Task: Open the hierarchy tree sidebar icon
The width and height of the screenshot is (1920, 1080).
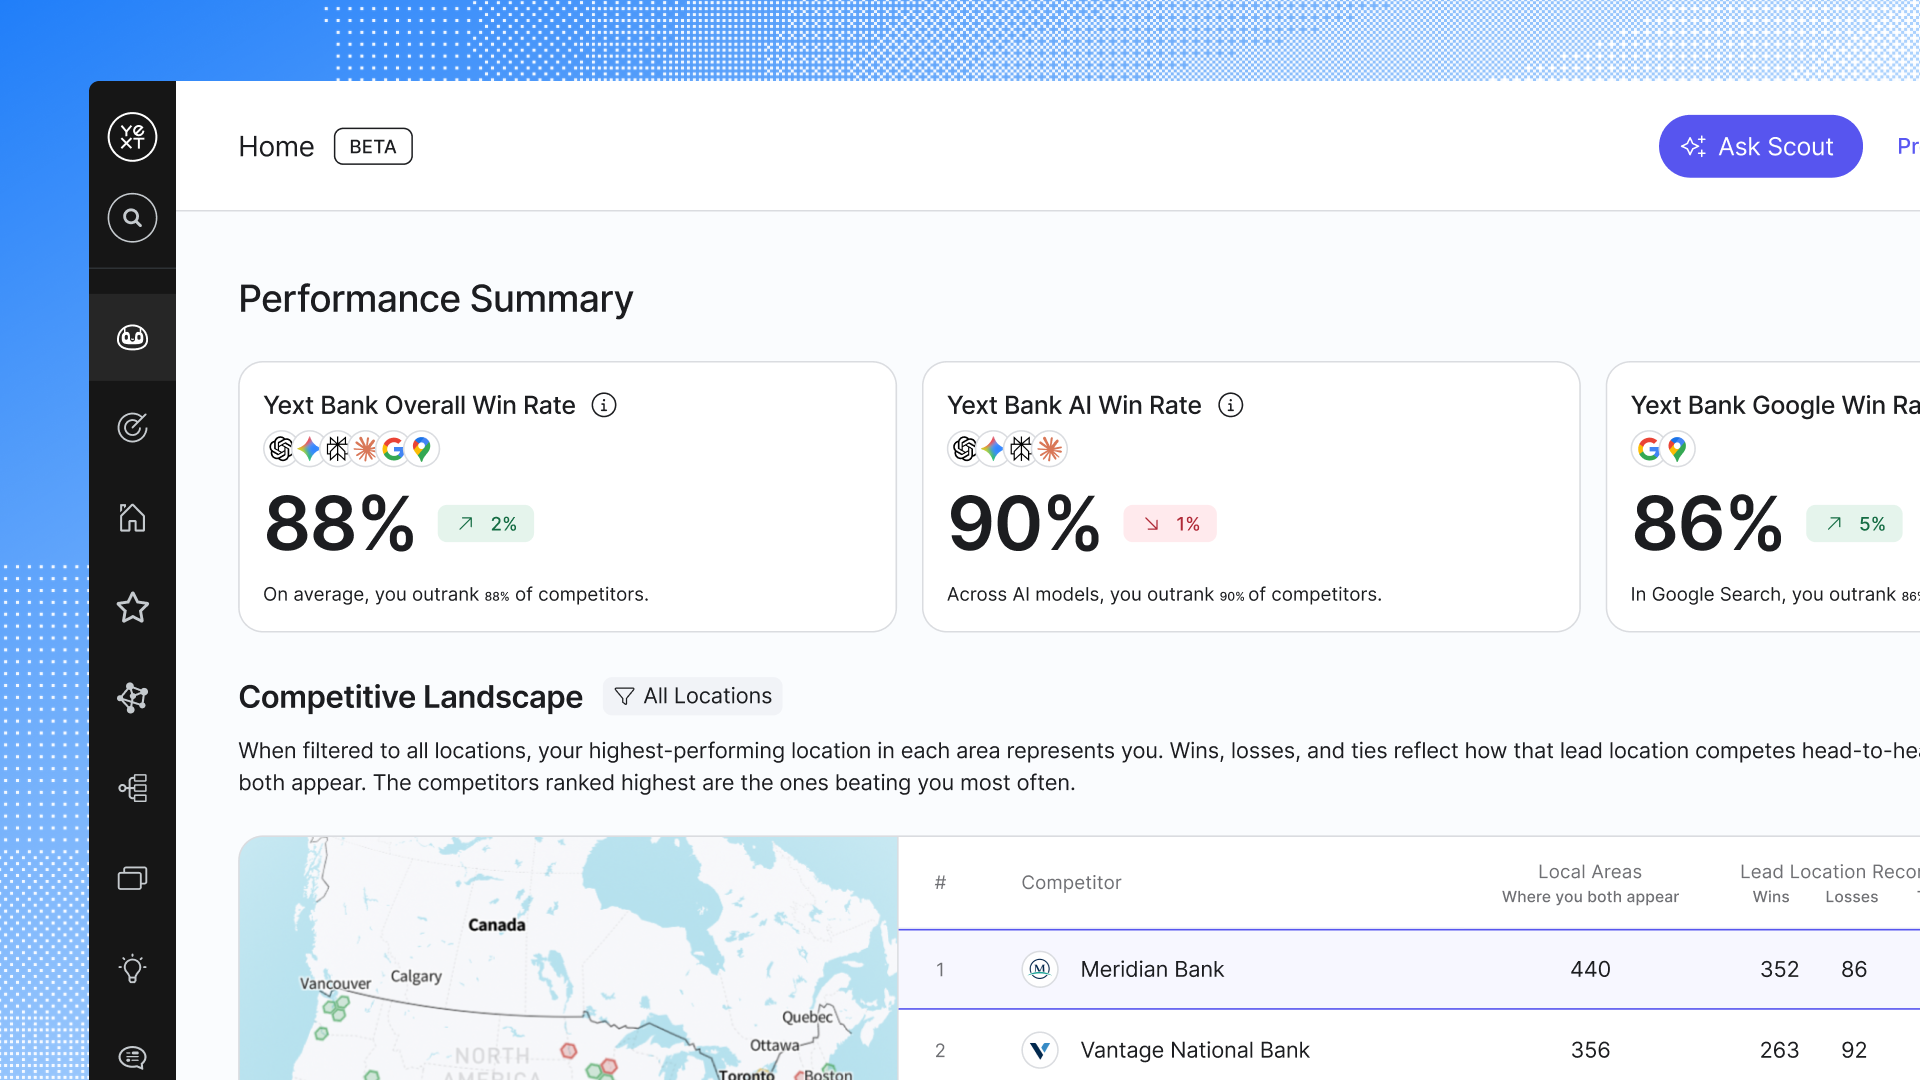Action: [x=132, y=788]
